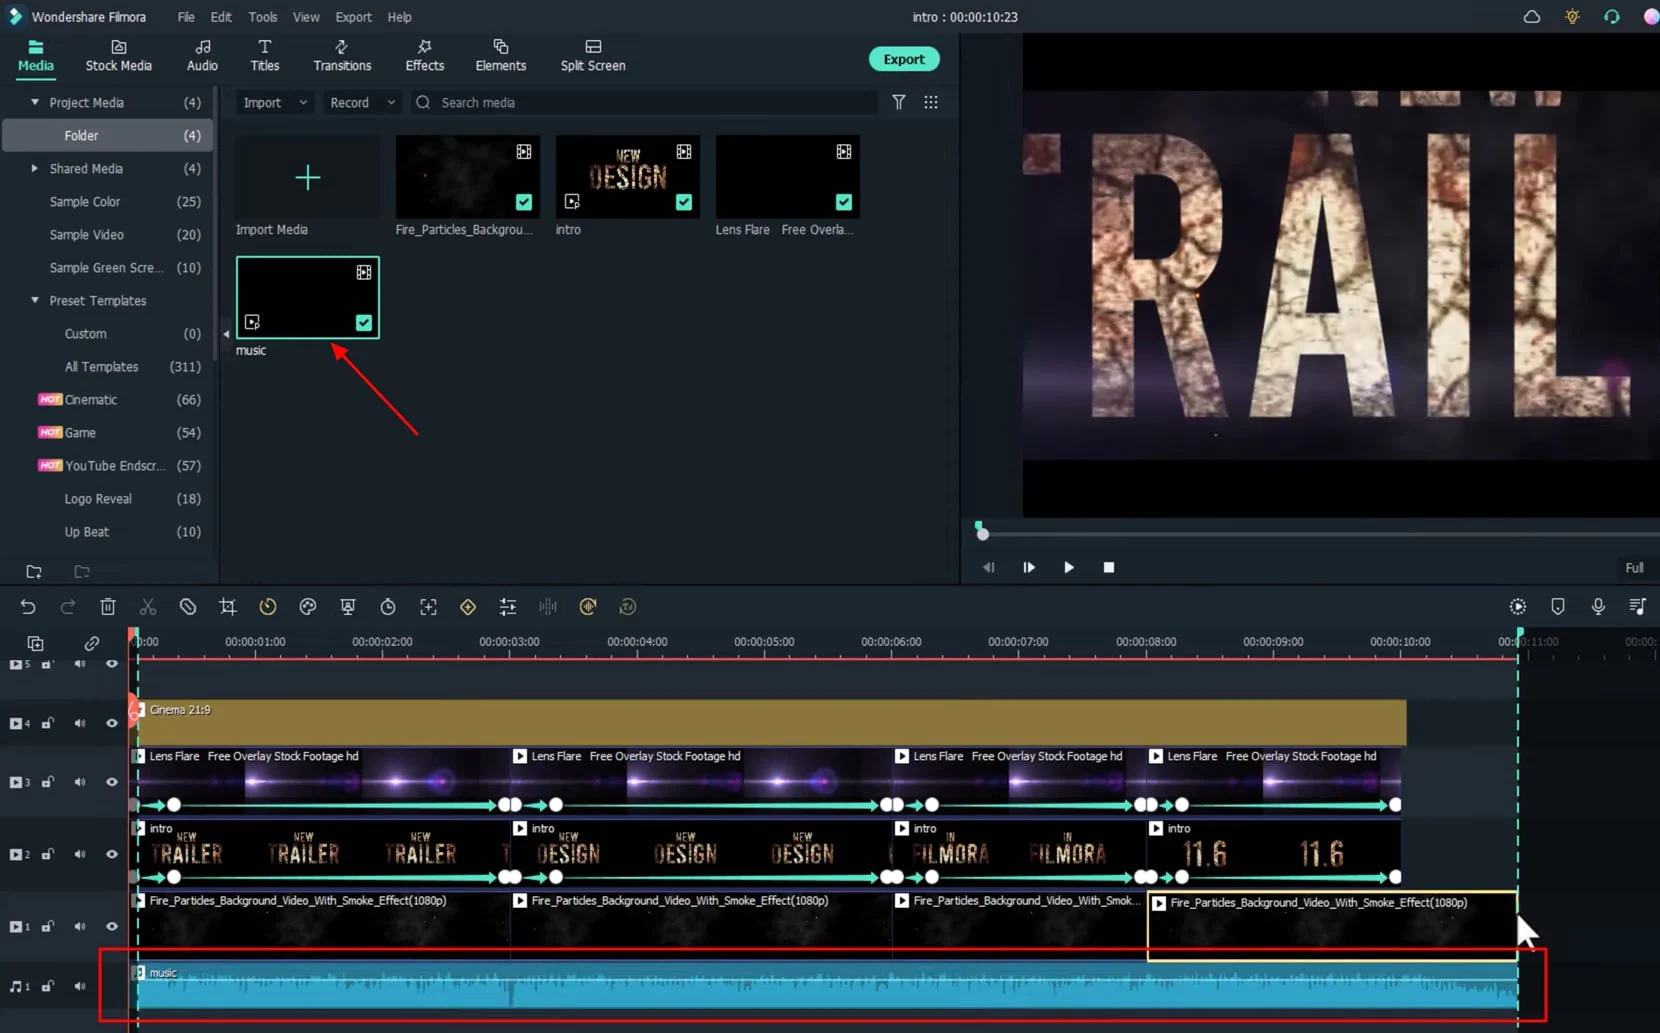Image resolution: width=1660 pixels, height=1033 pixels.
Task: Record voiceover with microphone icon
Action: [1598, 607]
